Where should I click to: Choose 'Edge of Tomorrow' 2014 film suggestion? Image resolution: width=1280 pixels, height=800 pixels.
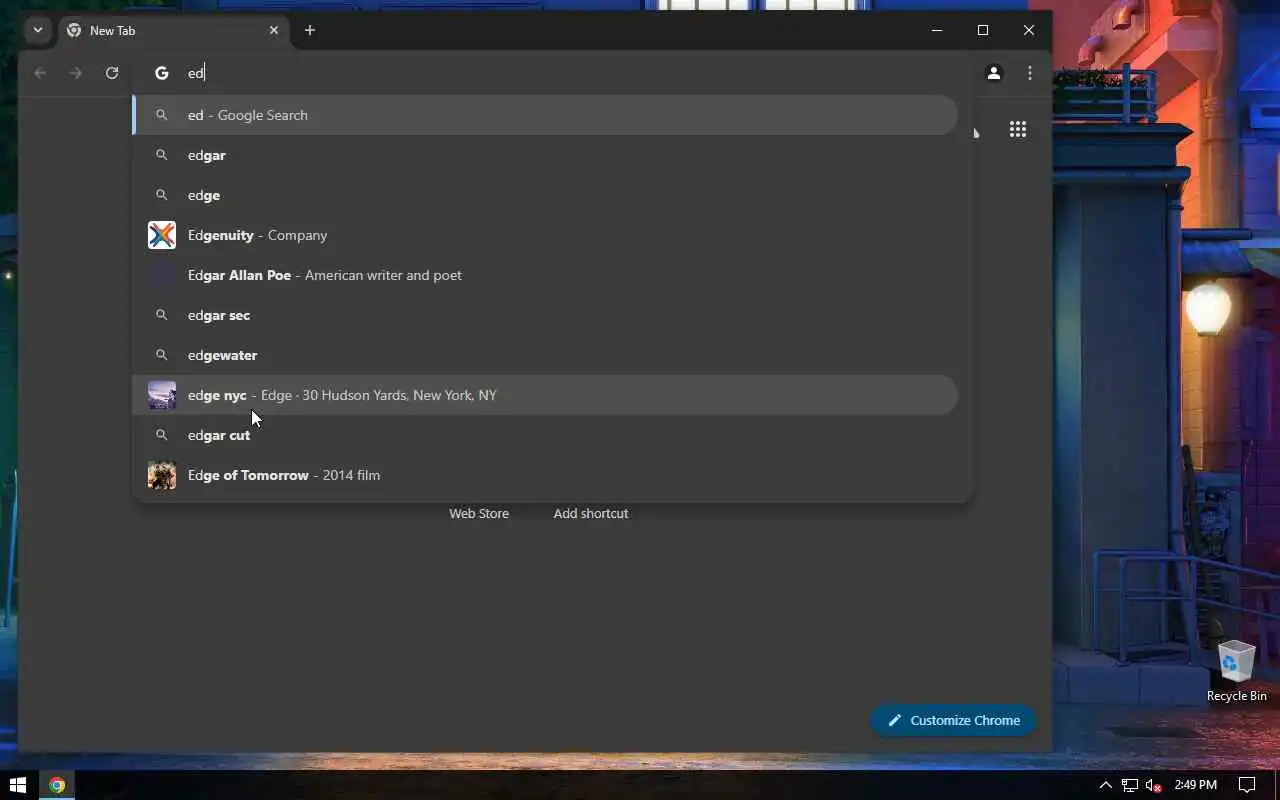pos(545,475)
